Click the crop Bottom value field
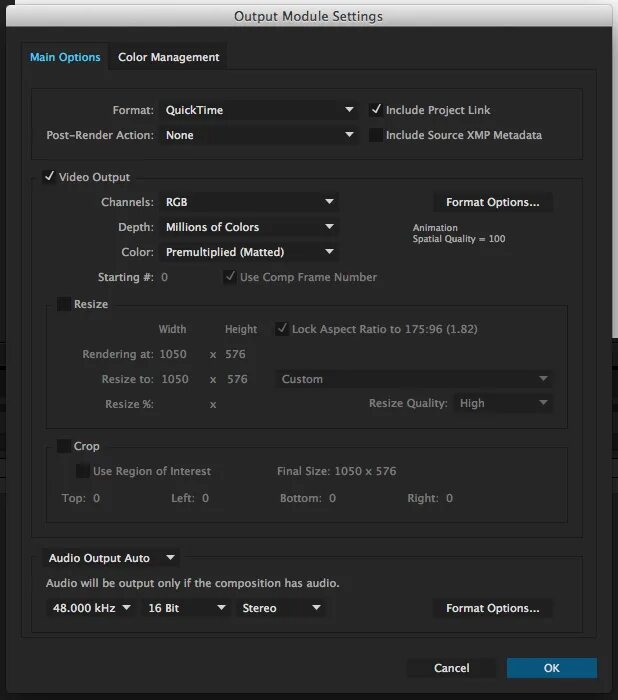The width and height of the screenshot is (618, 700). (332, 498)
